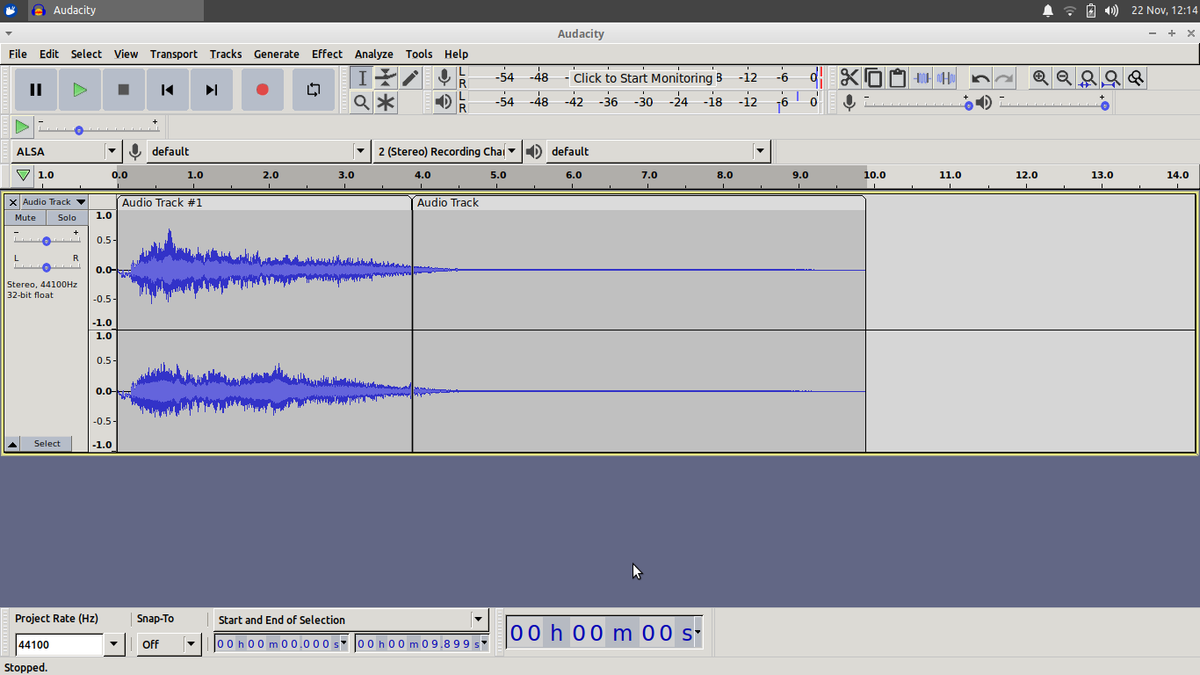Cut audio using the scissors icon
1200x675 pixels.
849,77
